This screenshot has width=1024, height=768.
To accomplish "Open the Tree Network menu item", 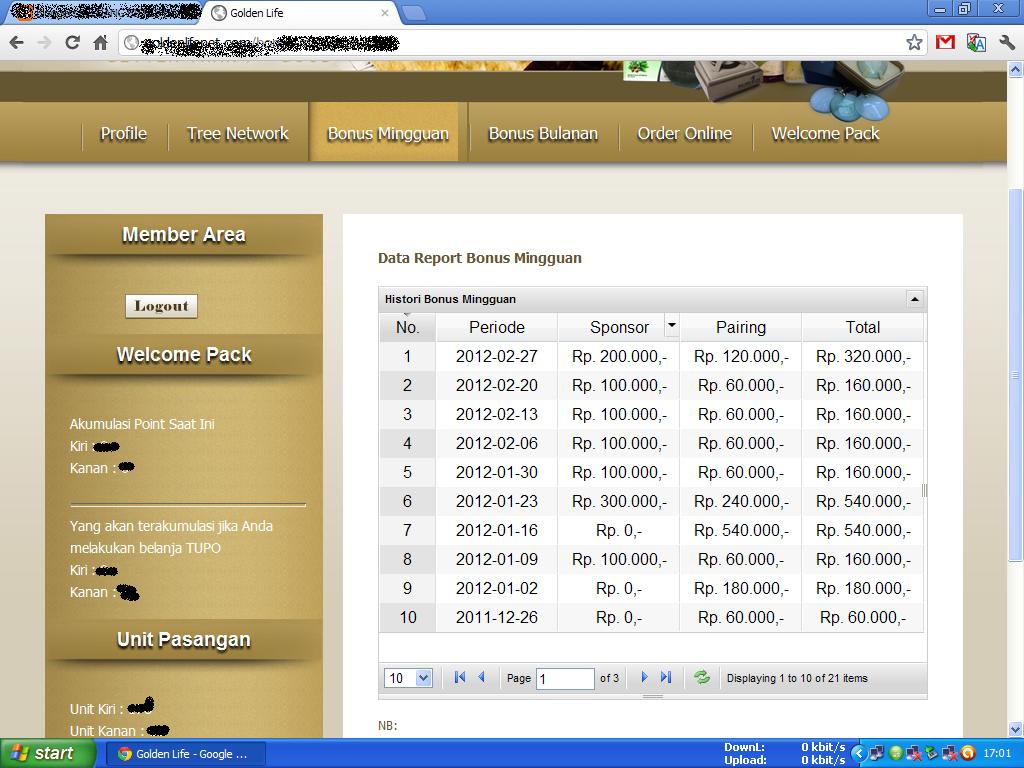I will (237, 134).
